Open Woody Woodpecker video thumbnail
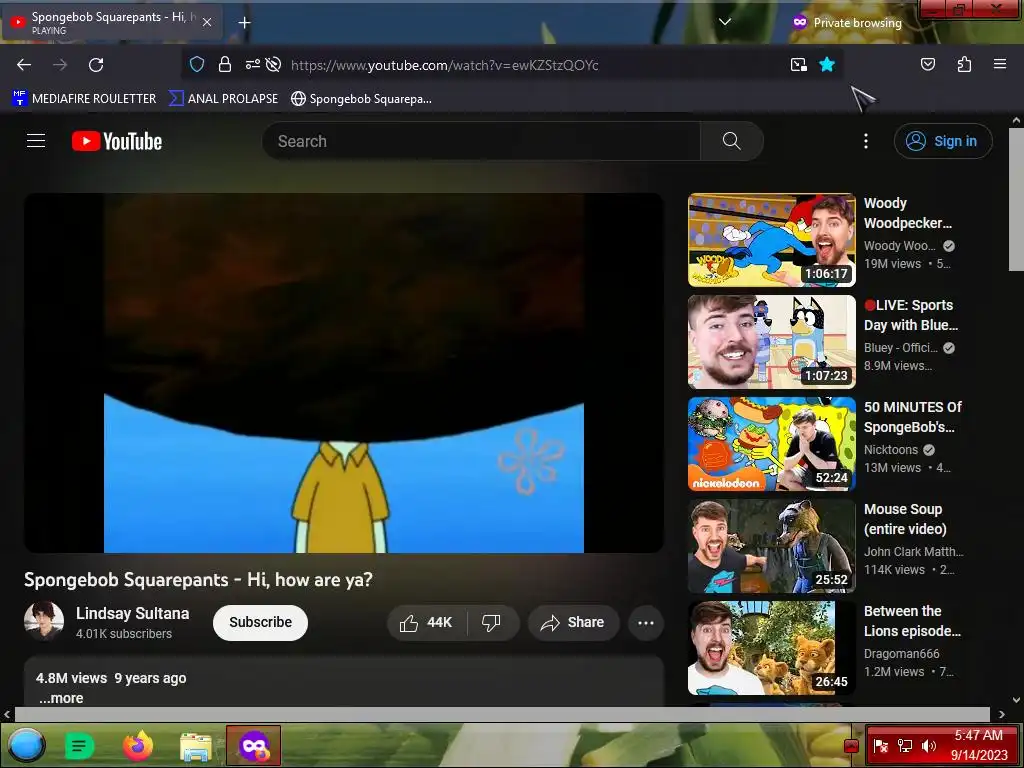Viewport: 1024px width, 768px height. 771,240
